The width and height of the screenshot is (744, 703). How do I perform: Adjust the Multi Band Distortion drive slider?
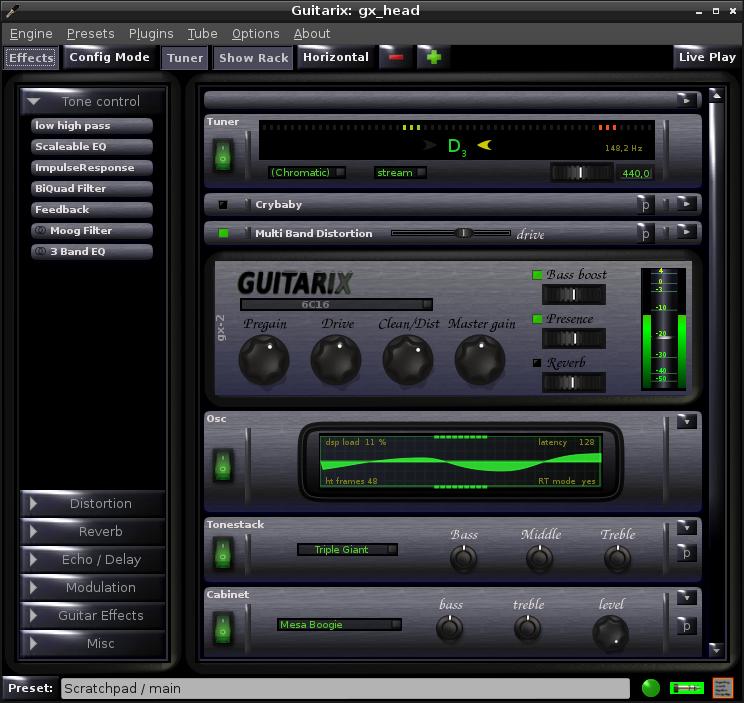pyautogui.click(x=451, y=233)
